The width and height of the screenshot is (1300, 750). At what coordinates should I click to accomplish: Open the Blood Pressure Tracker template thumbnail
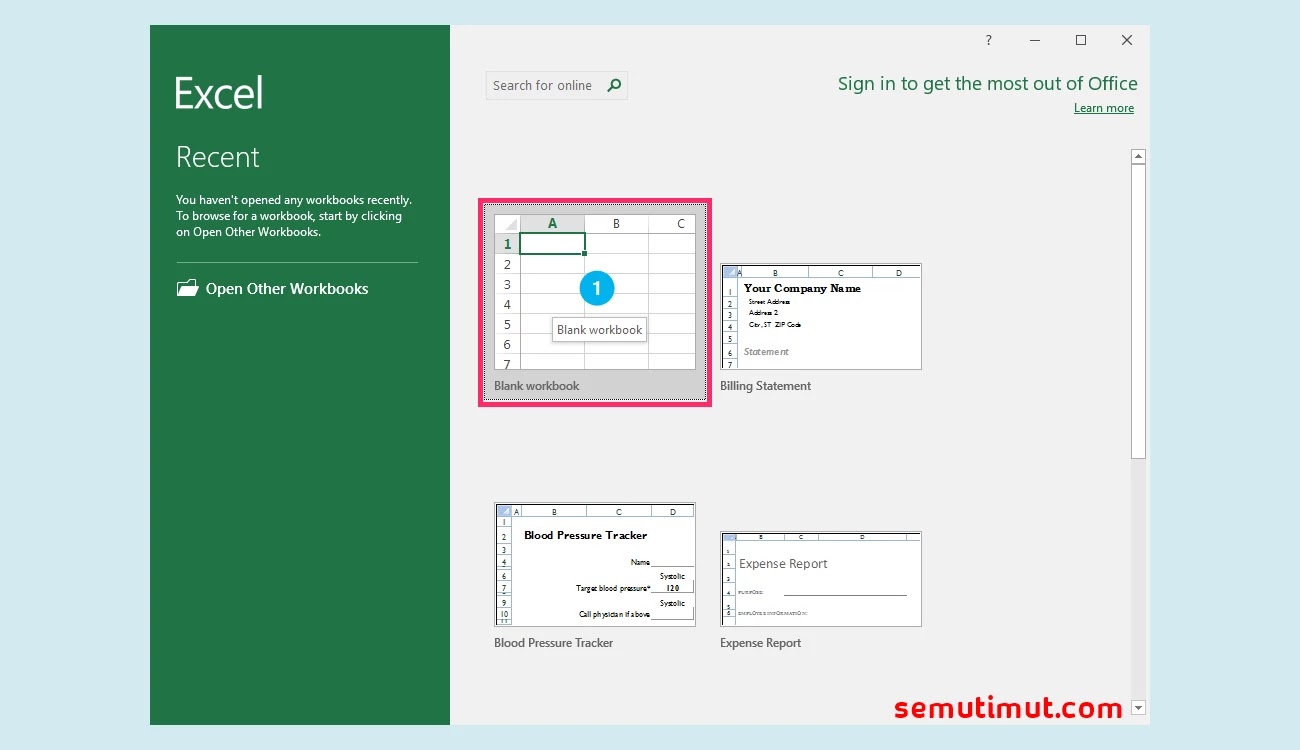595,565
